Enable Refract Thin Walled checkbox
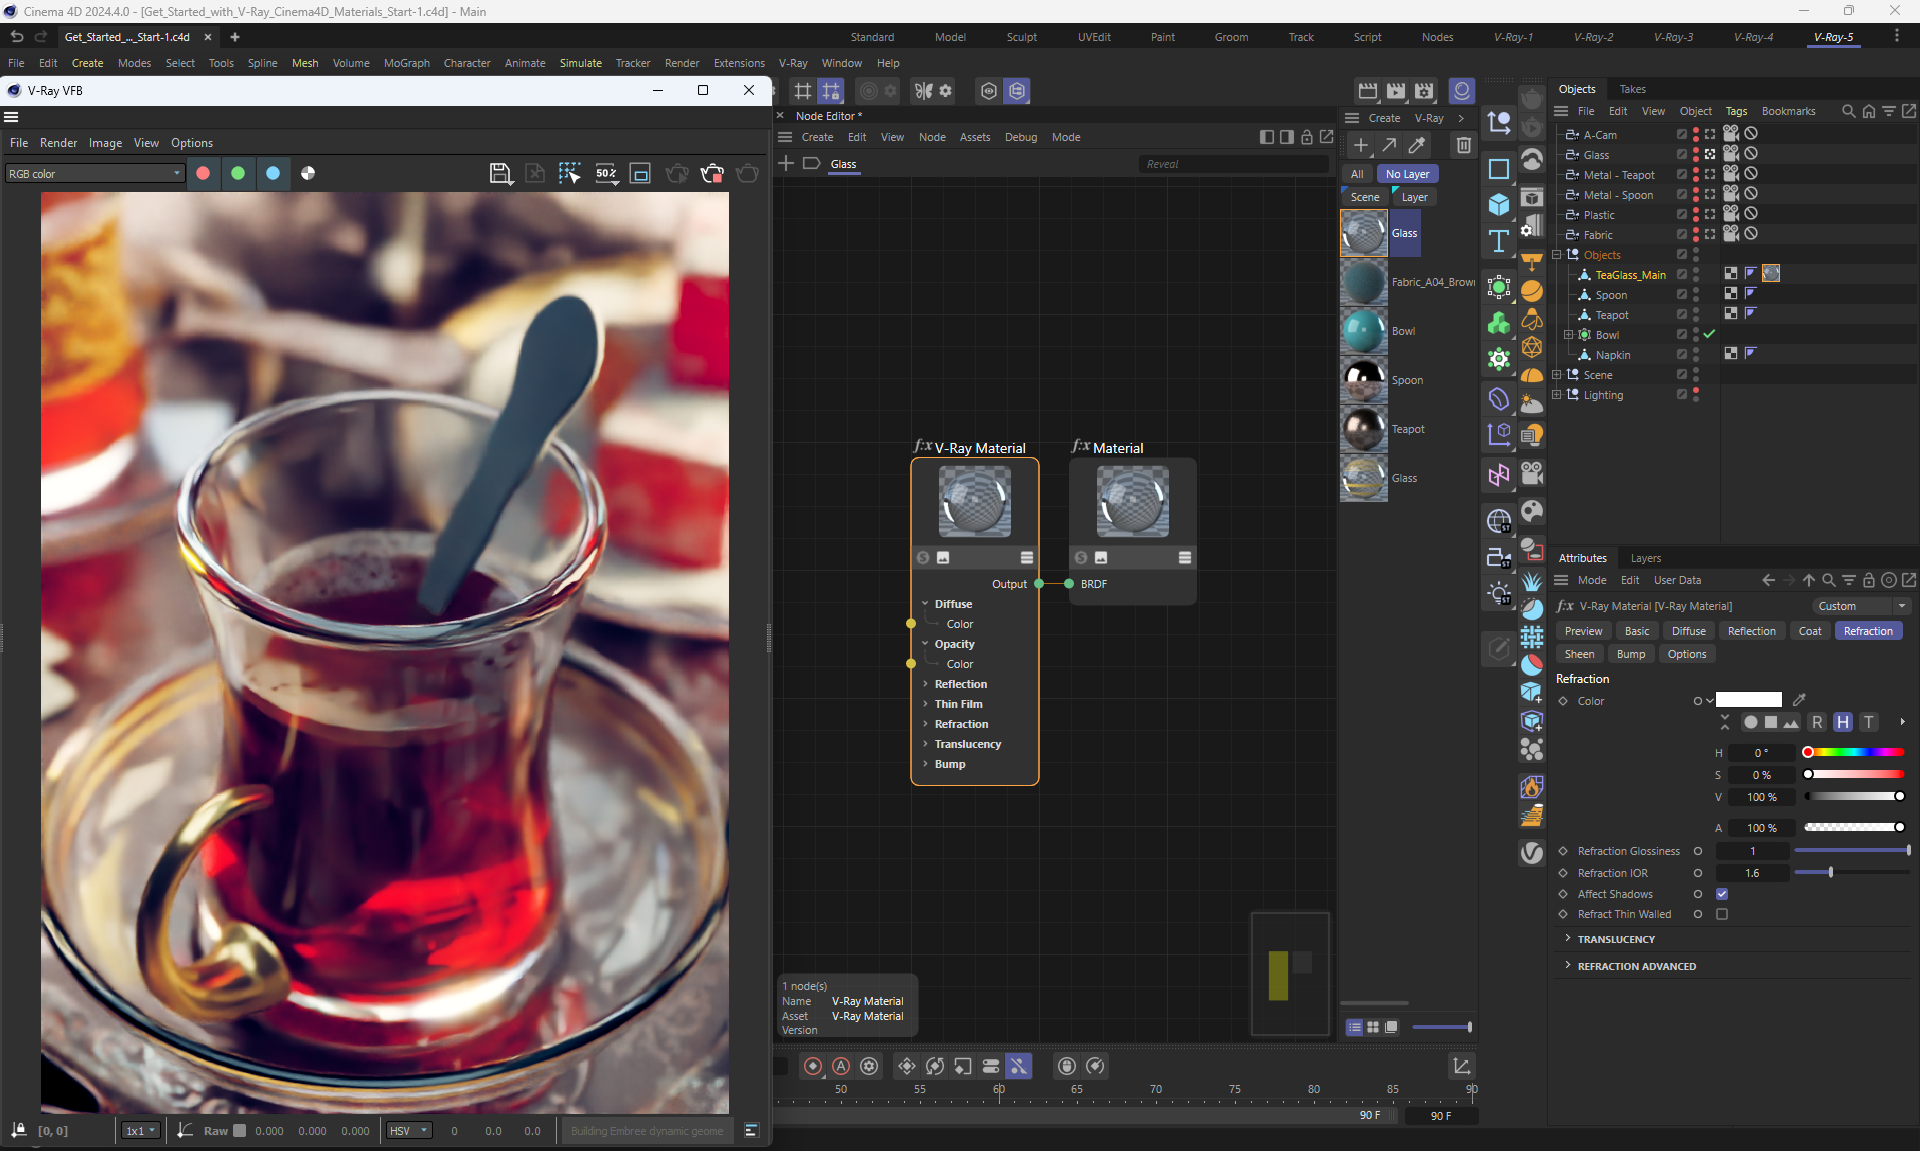This screenshot has width=1920, height=1151. 1722,914
